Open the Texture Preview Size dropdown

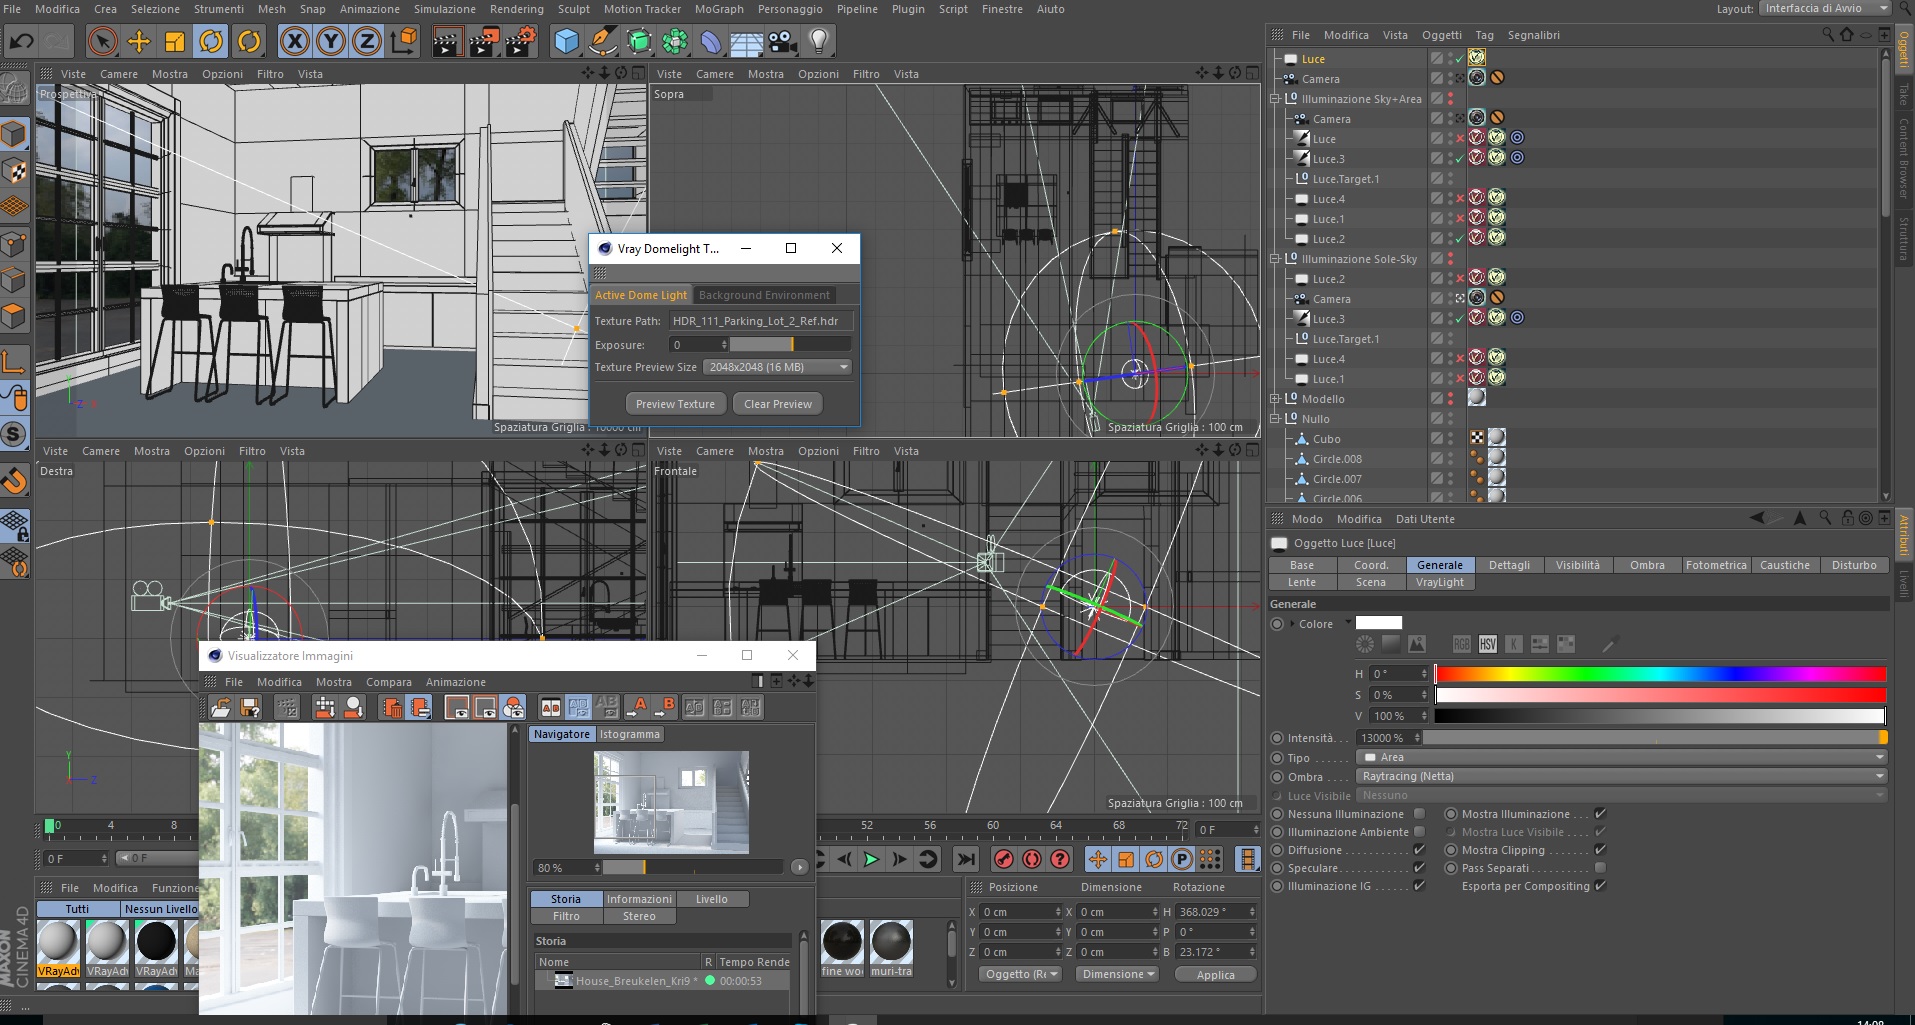tap(777, 367)
